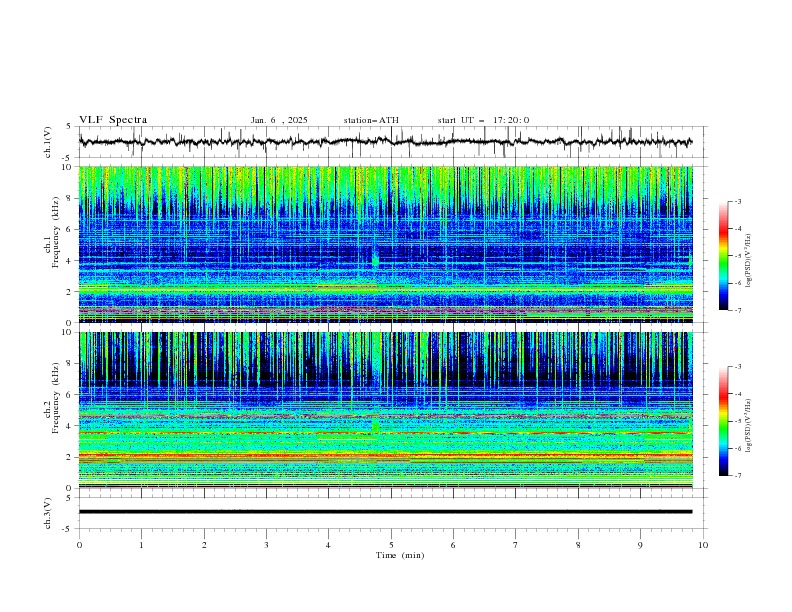Click the ch.1 color bar "-3" label

(x=738, y=201)
